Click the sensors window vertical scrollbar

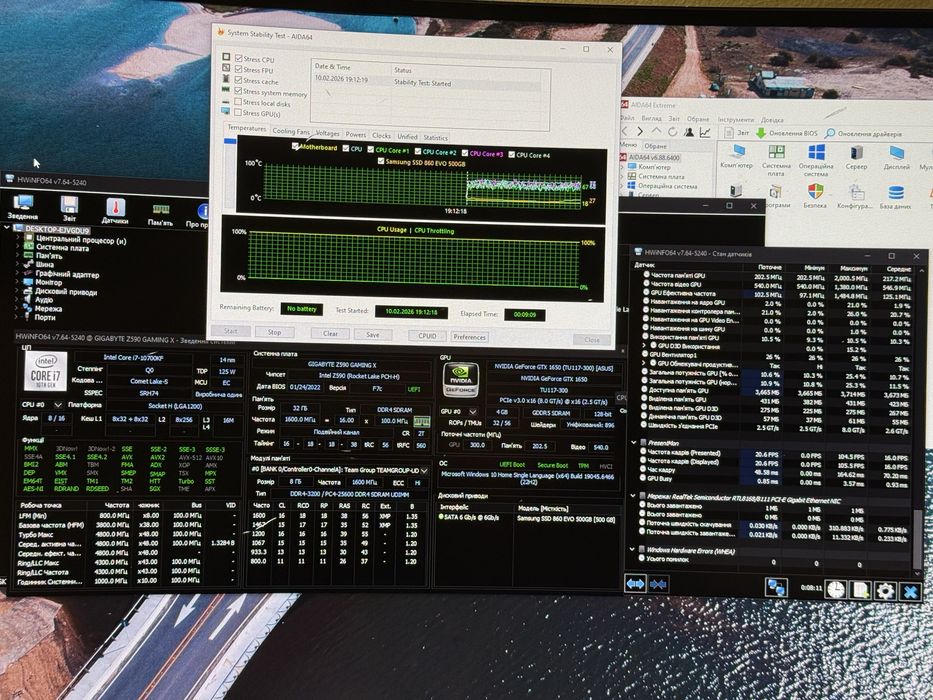(918, 539)
